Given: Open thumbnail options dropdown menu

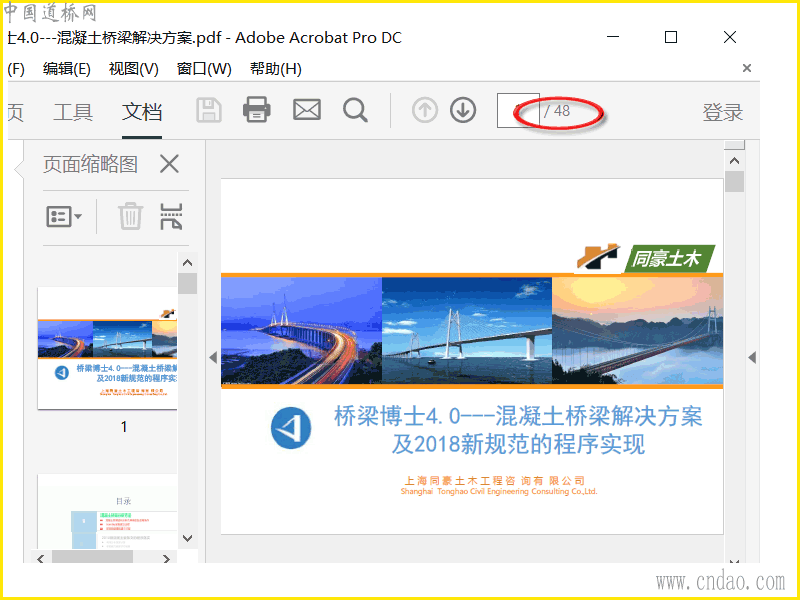Looking at the screenshot, I should pos(64,216).
